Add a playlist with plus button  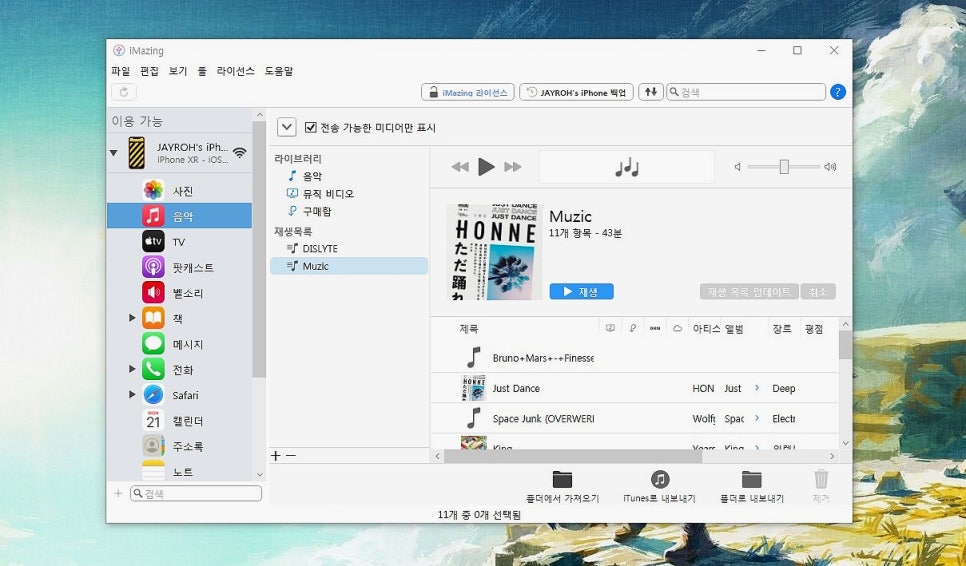point(275,455)
